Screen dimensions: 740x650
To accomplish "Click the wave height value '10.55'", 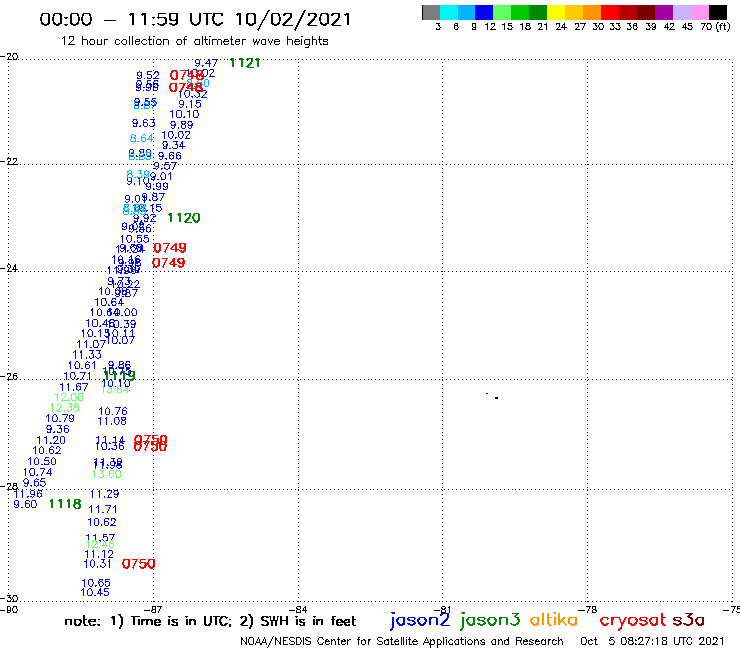I will point(135,239).
